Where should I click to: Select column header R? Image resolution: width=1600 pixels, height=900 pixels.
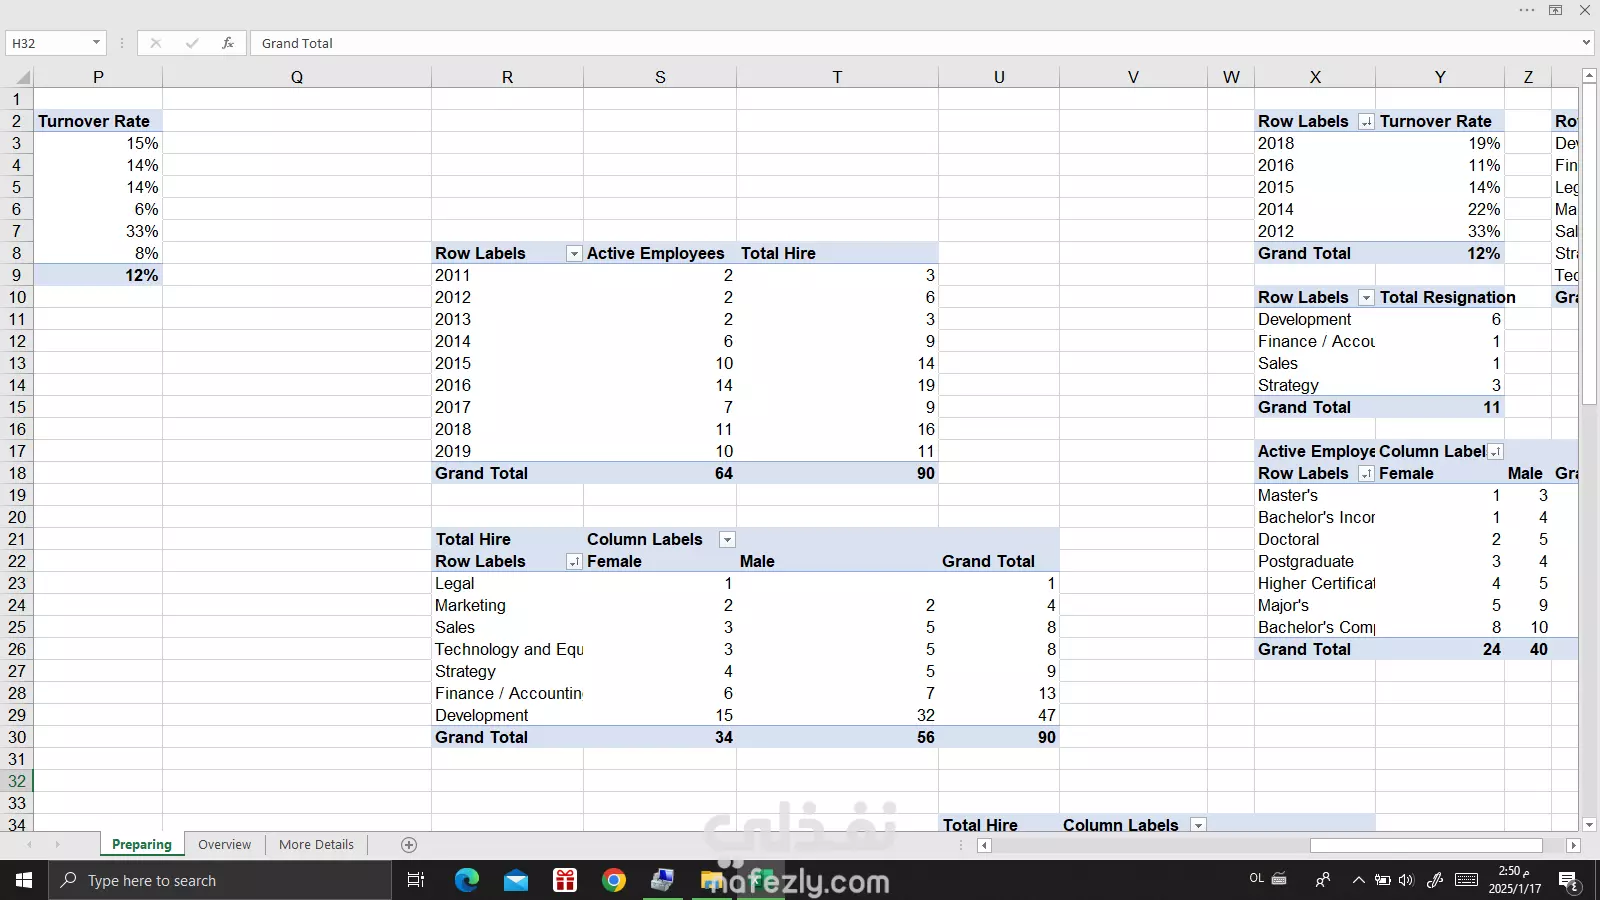coord(507,77)
